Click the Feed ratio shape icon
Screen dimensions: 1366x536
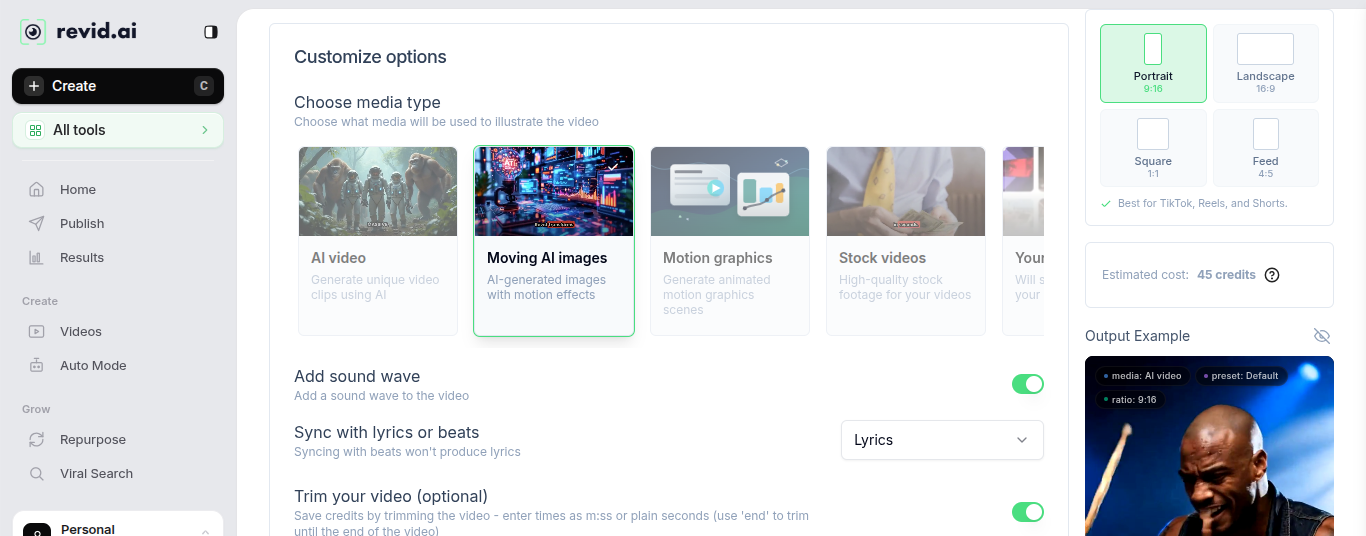coord(1265,134)
